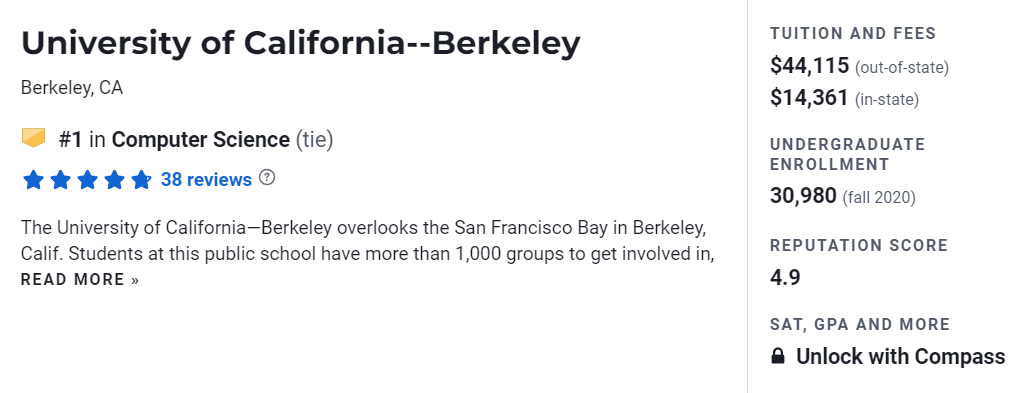Open University of California--Berkeley title

[301, 43]
